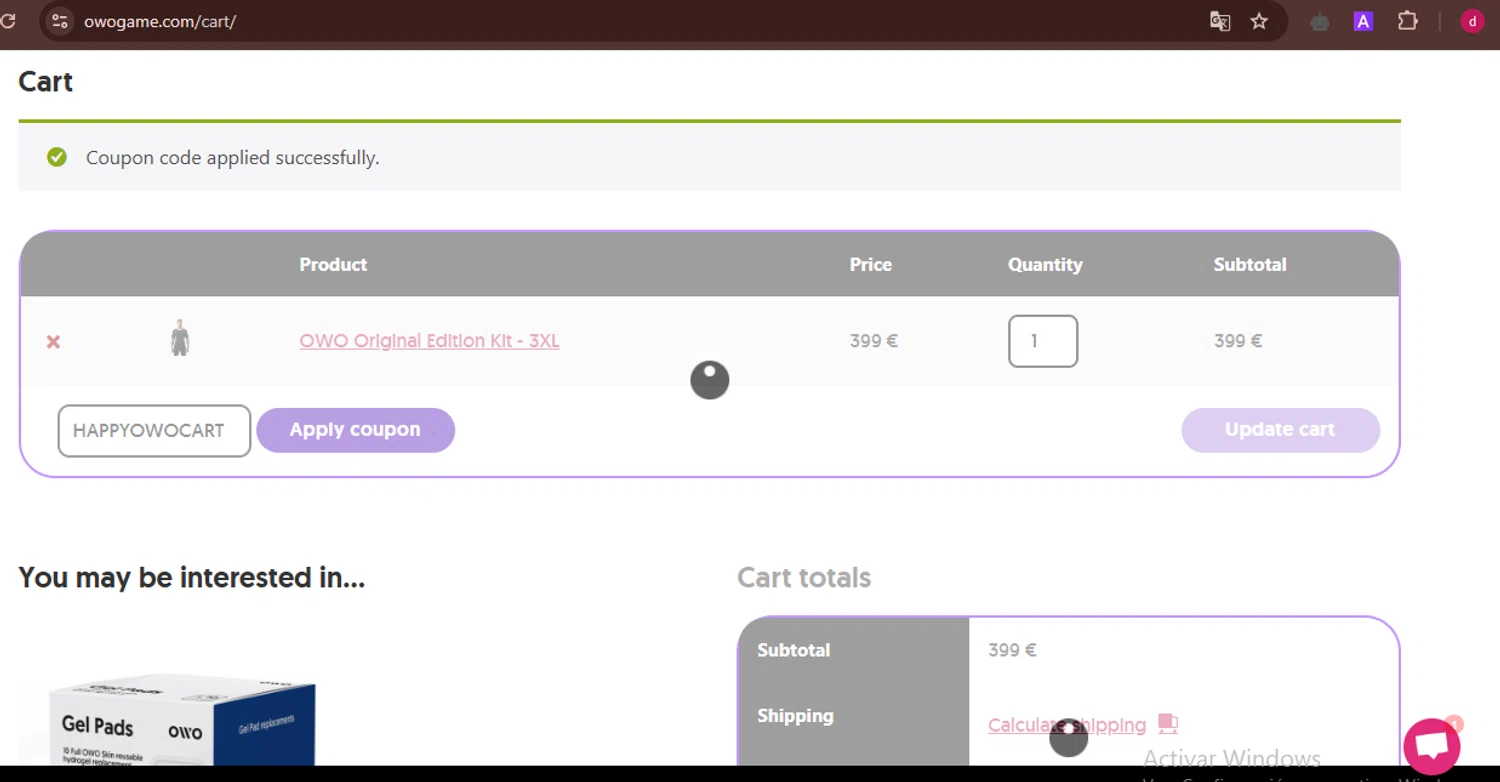Click the 399 € cart totals subtotal value
Image resolution: width=1500 pixels, height=782 pixels.
(x=1012, y=650)
